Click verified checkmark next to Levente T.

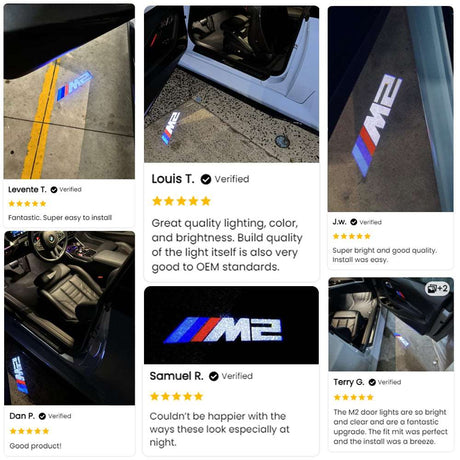click(x=54, y=190)
